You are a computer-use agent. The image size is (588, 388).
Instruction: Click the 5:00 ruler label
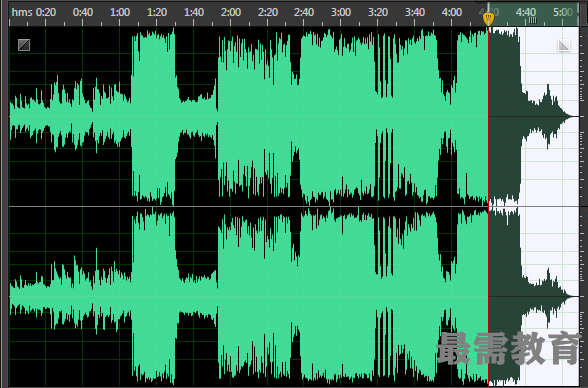tap(562, 12)
